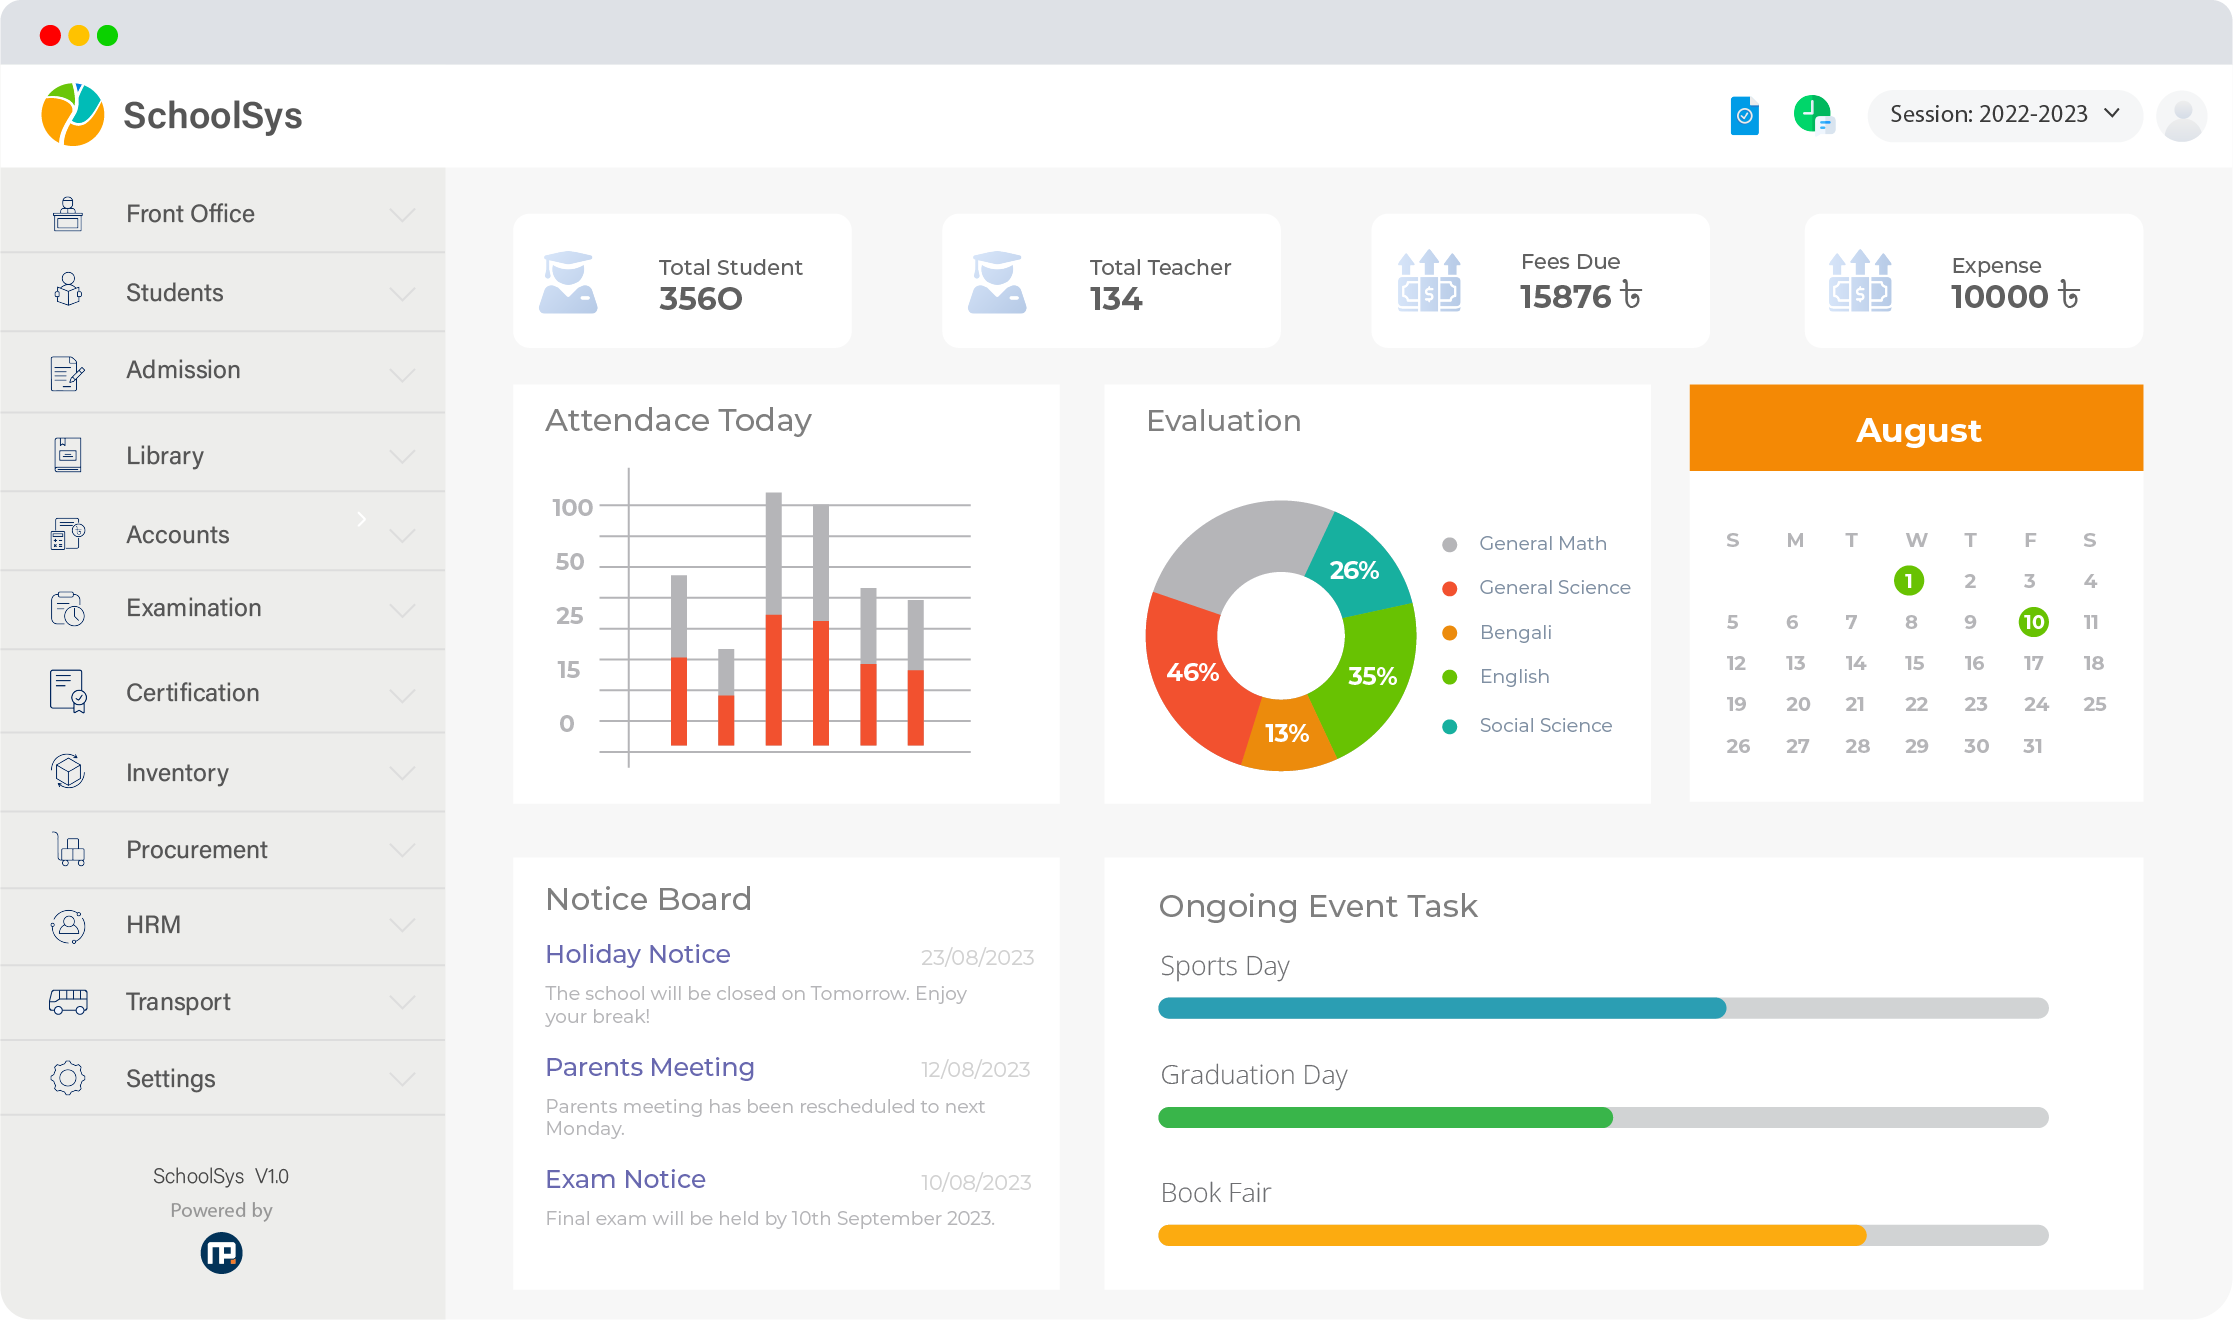This screenshot has height=1321, width=2233.
Task: Select the Examination schedule icon
Action: pos(67,608)
